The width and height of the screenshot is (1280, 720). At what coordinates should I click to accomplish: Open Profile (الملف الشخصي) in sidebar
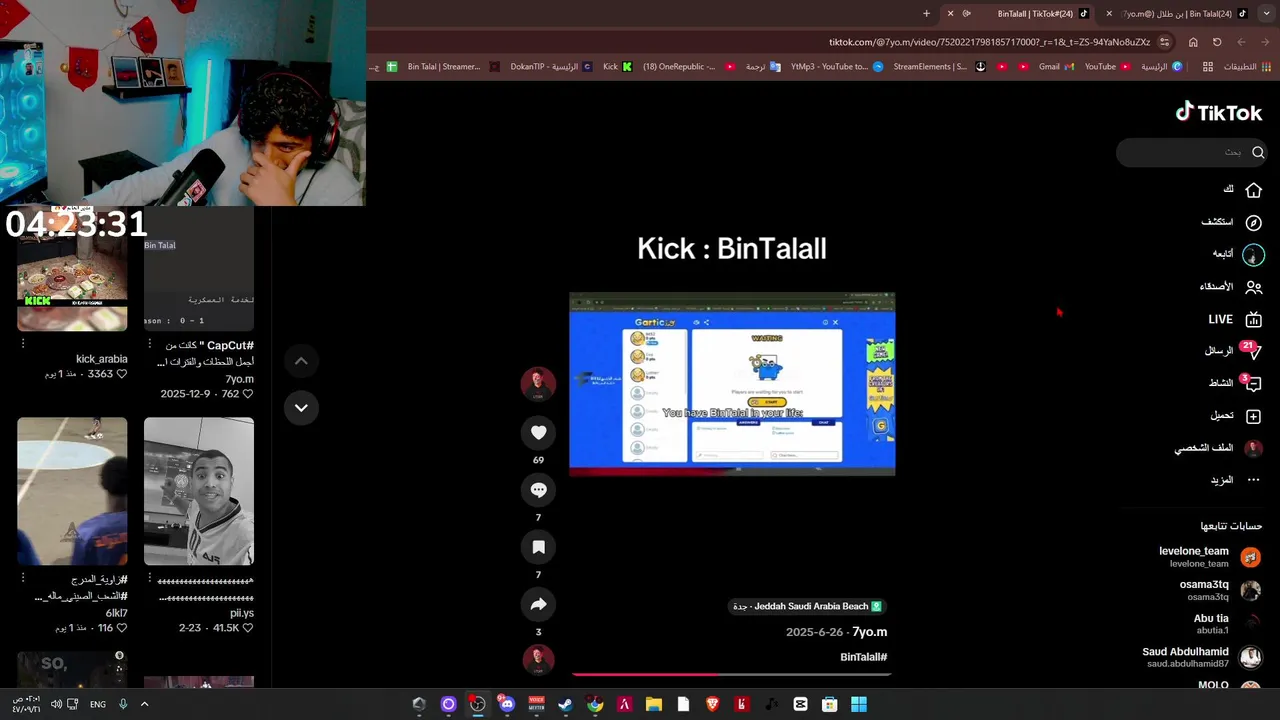tap(1218, 448)
